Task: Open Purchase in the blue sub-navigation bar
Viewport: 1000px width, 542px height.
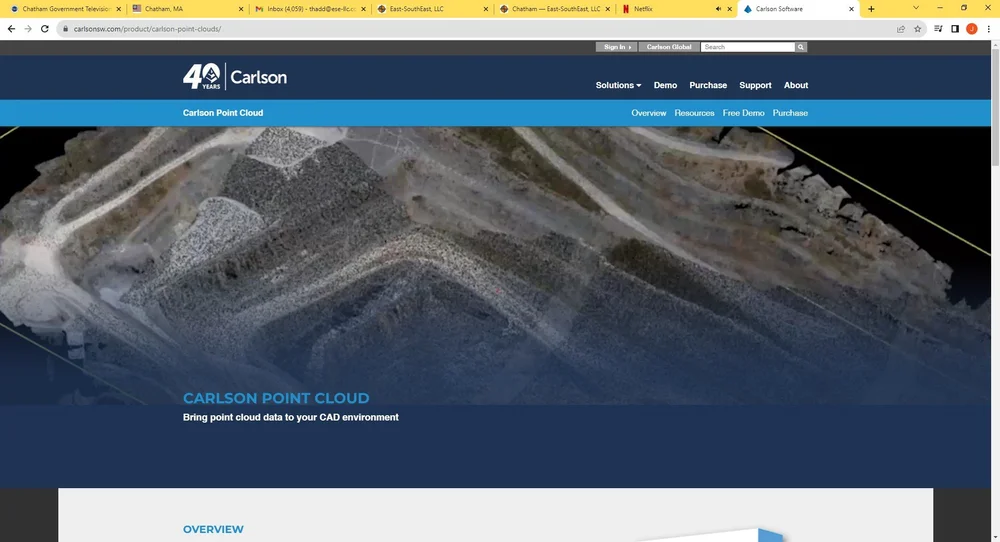Action: (790, 113)
